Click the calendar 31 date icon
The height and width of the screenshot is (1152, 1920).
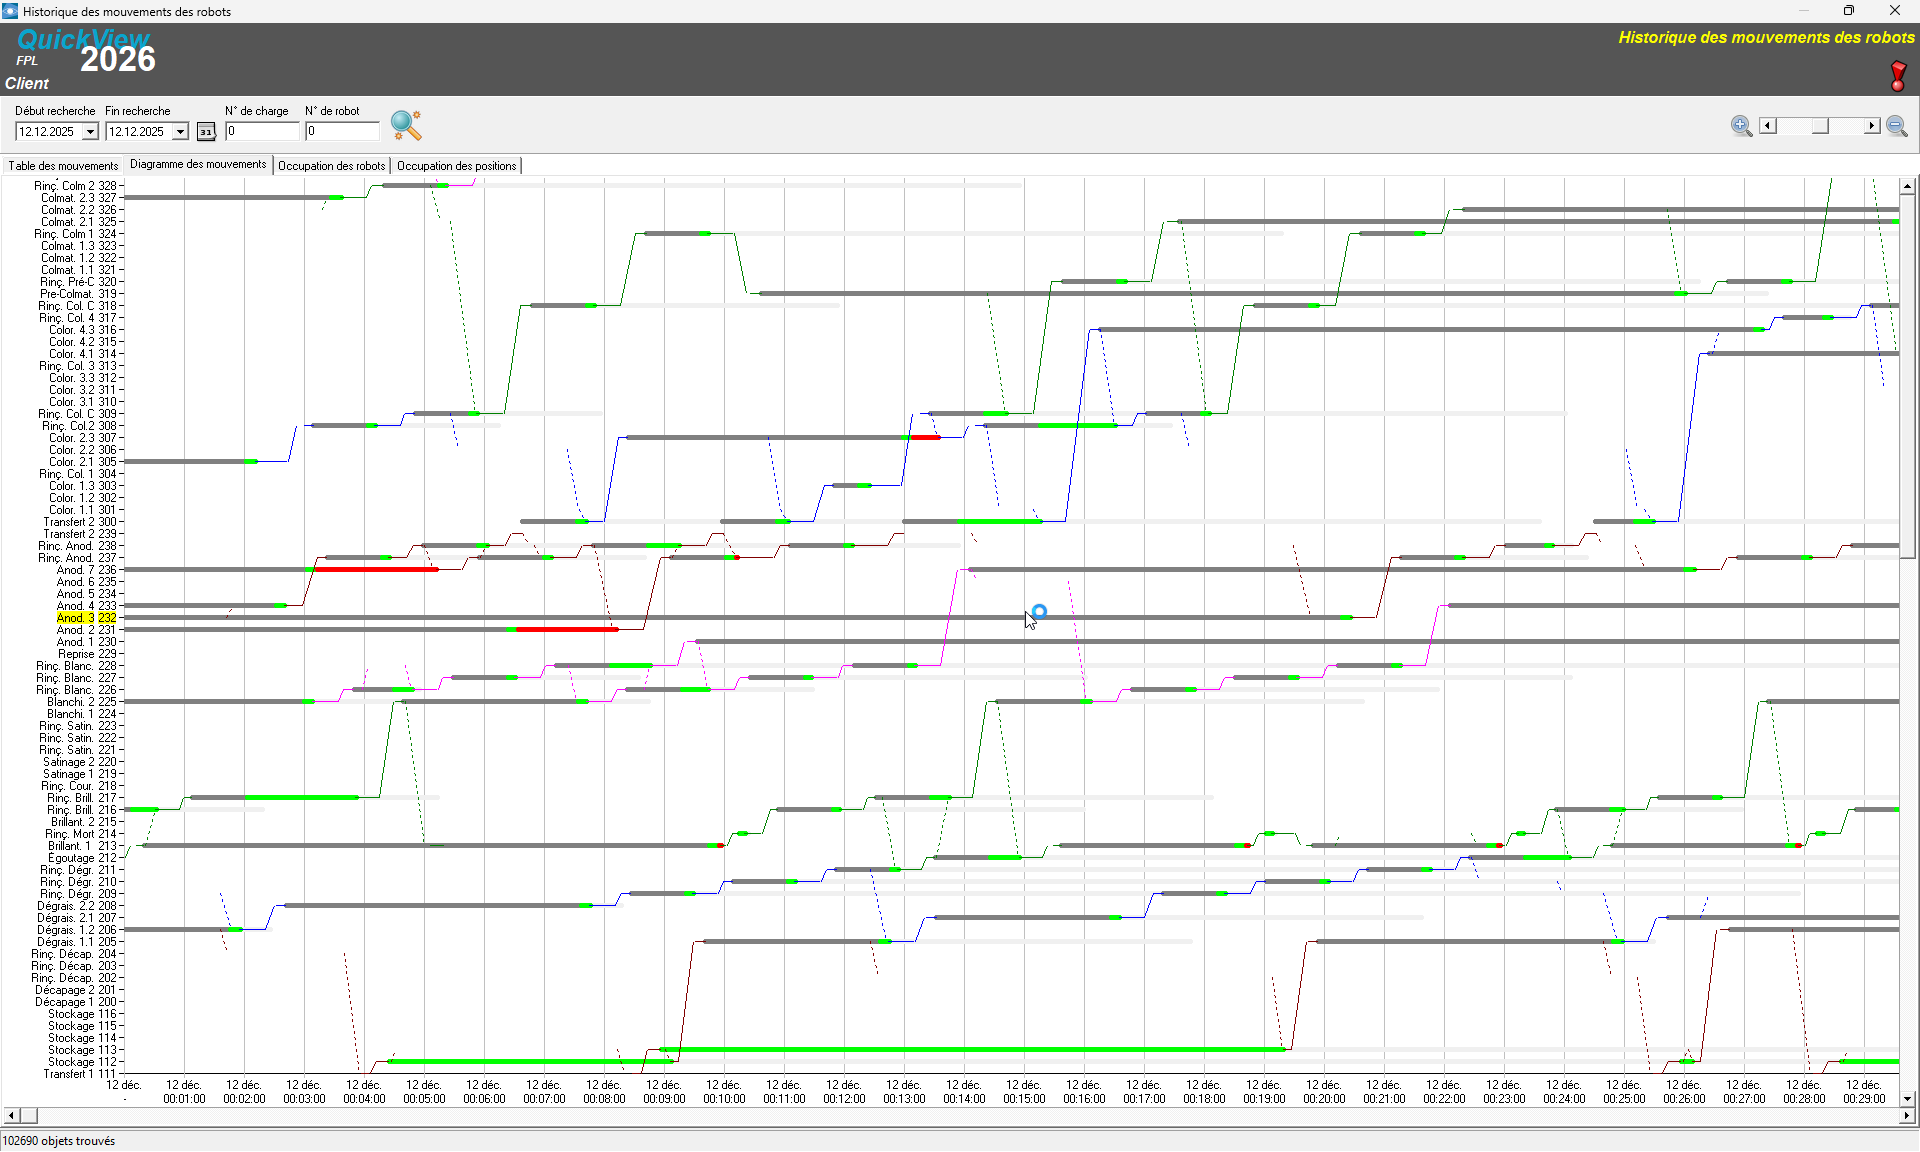206,131
